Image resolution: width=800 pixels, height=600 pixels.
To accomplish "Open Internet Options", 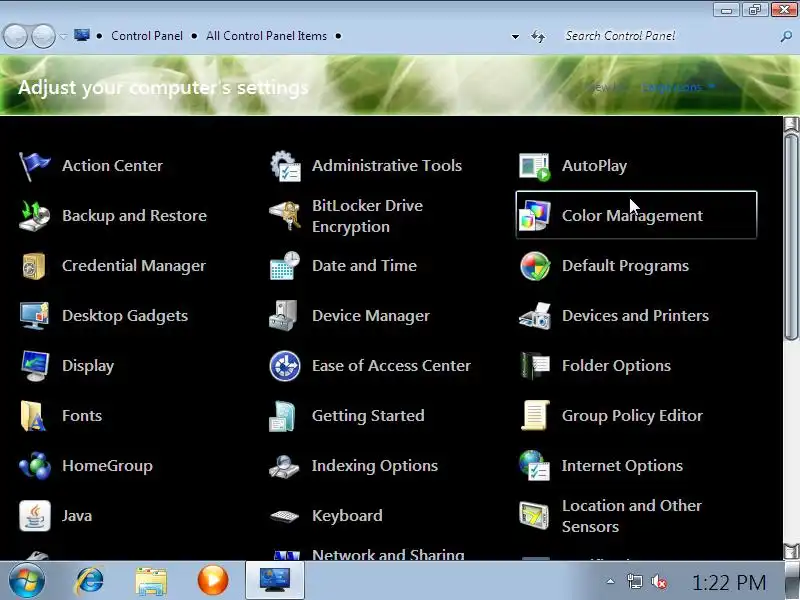I will (x=601, y=466).
